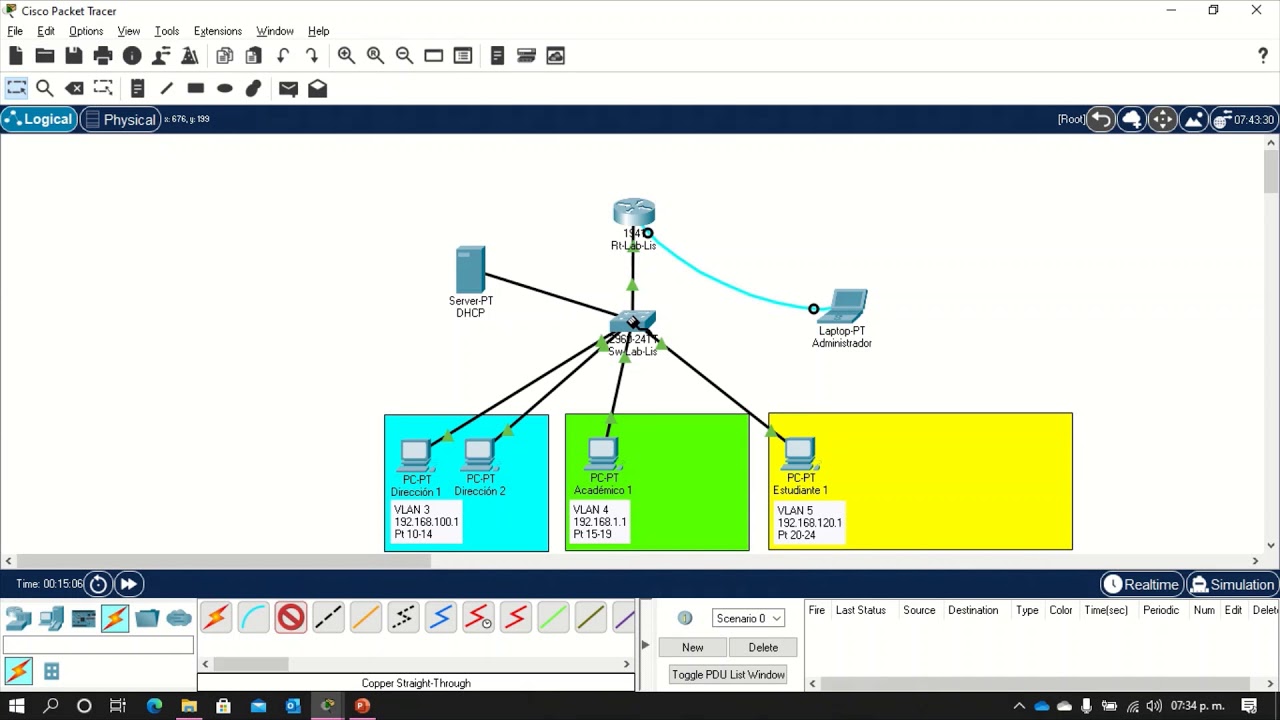1280x720 pixels.
Task: Pick the Inspect magnifier tool
Action: tap(45, 88)
